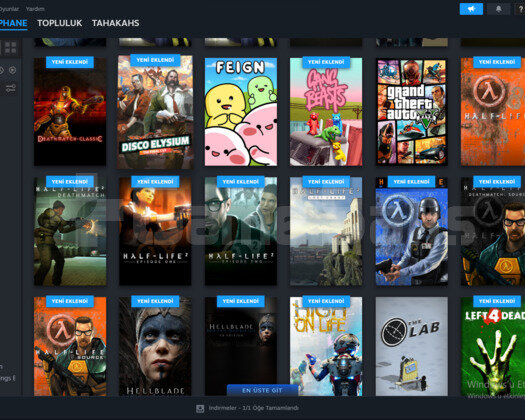The image size is (525, 420).
Task: Click the ready-to-play filter icon
Action: click(12, 70)
